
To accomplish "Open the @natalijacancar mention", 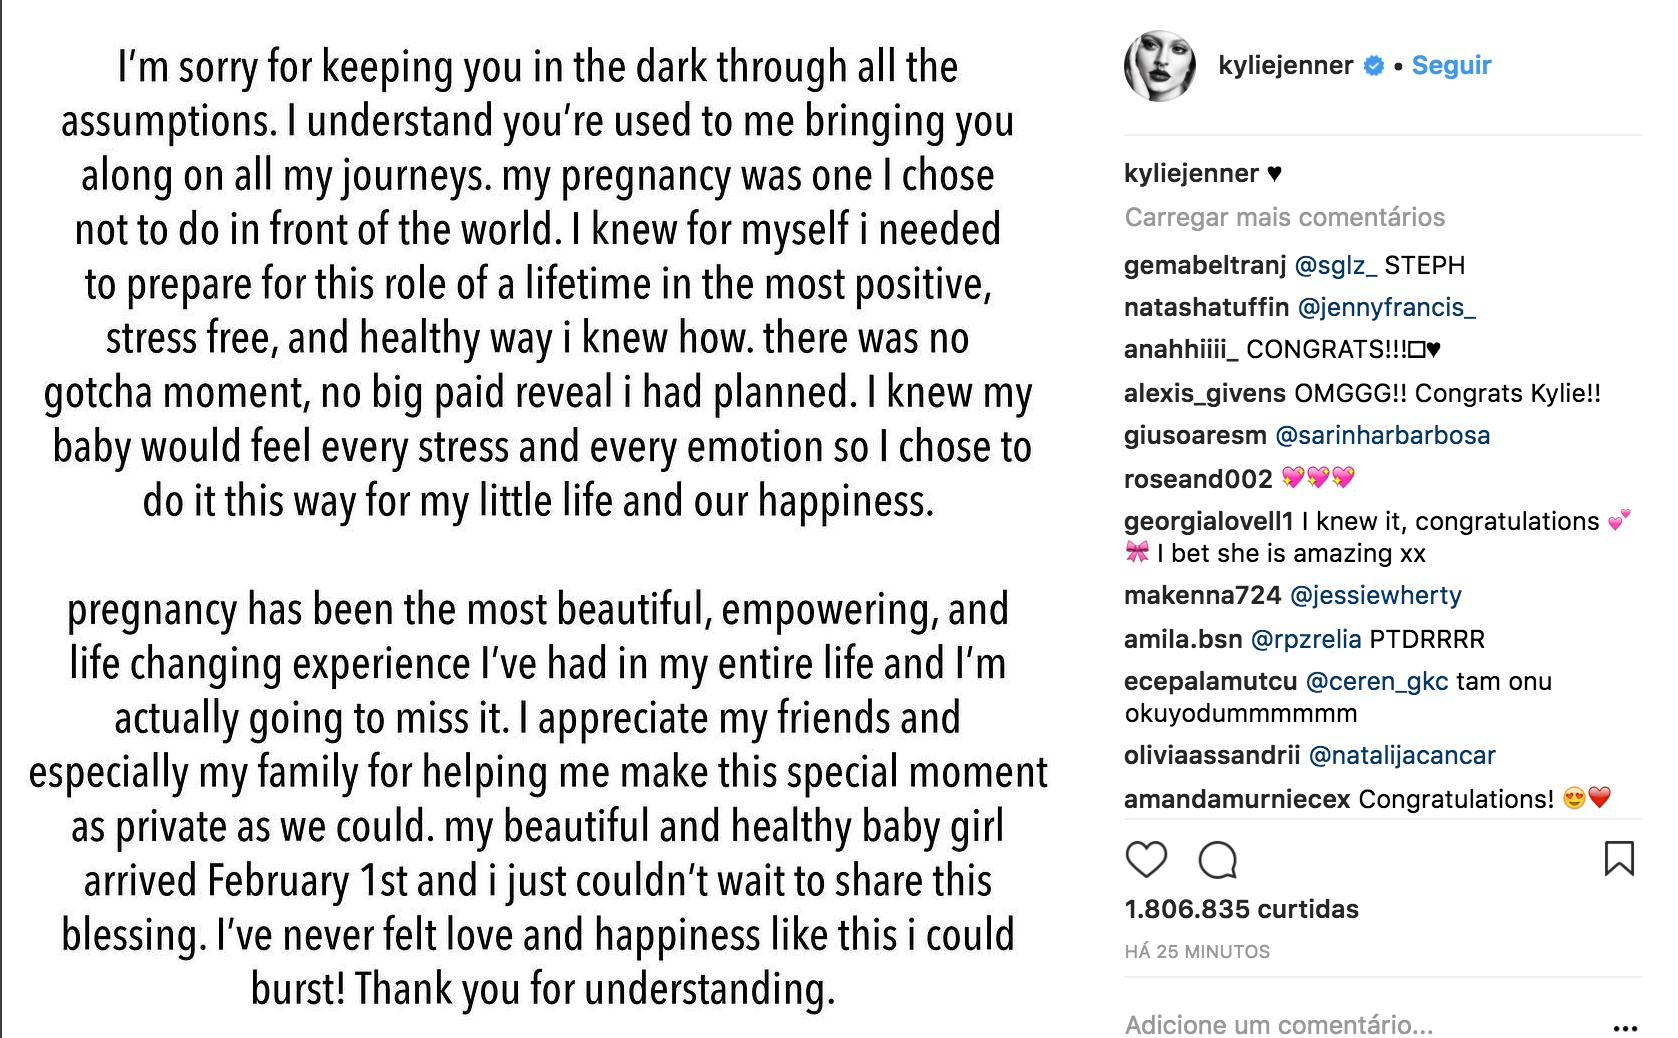I will tap(1402, 755).
